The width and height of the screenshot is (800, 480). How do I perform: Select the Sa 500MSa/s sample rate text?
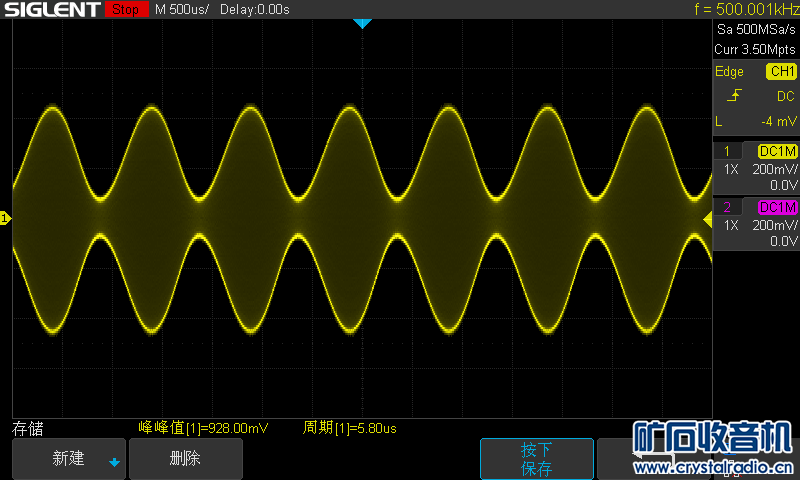click(x=756, y=30)
